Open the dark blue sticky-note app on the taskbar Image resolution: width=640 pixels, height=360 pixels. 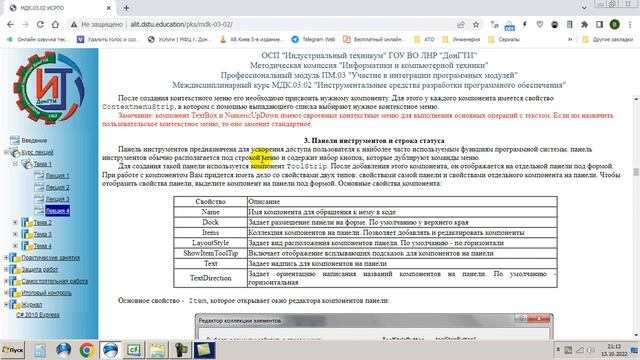pos(204,350)
